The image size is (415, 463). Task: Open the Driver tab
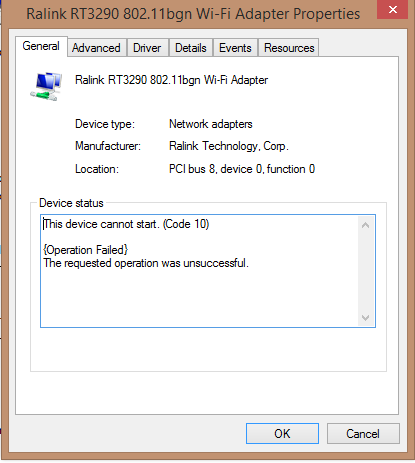(x=147, y=48)
